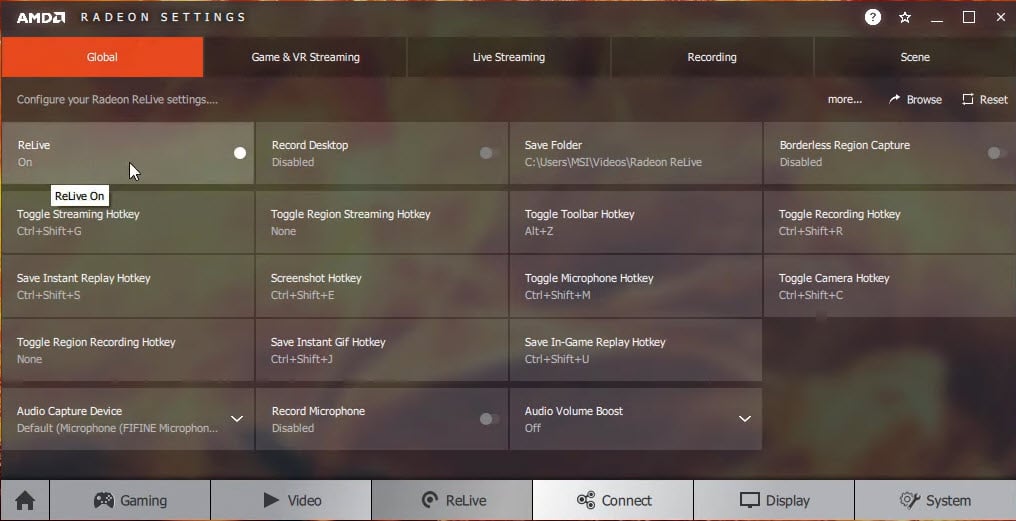1016x521 pixels.
Task: Click the Ctrl+Shift+R hotkey value
Action: [811, 231]
